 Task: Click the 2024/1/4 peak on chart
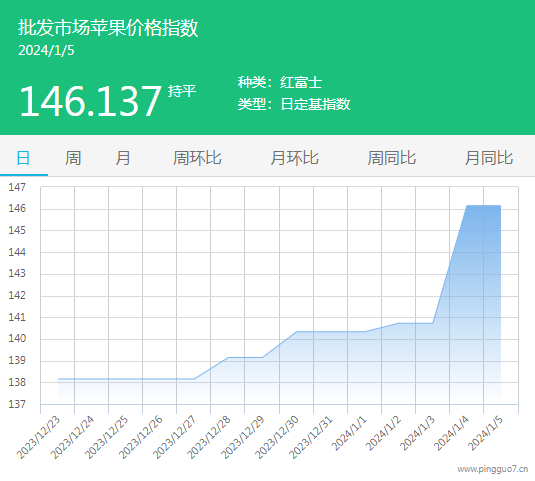pyautogui.click(x=466, y=206)
